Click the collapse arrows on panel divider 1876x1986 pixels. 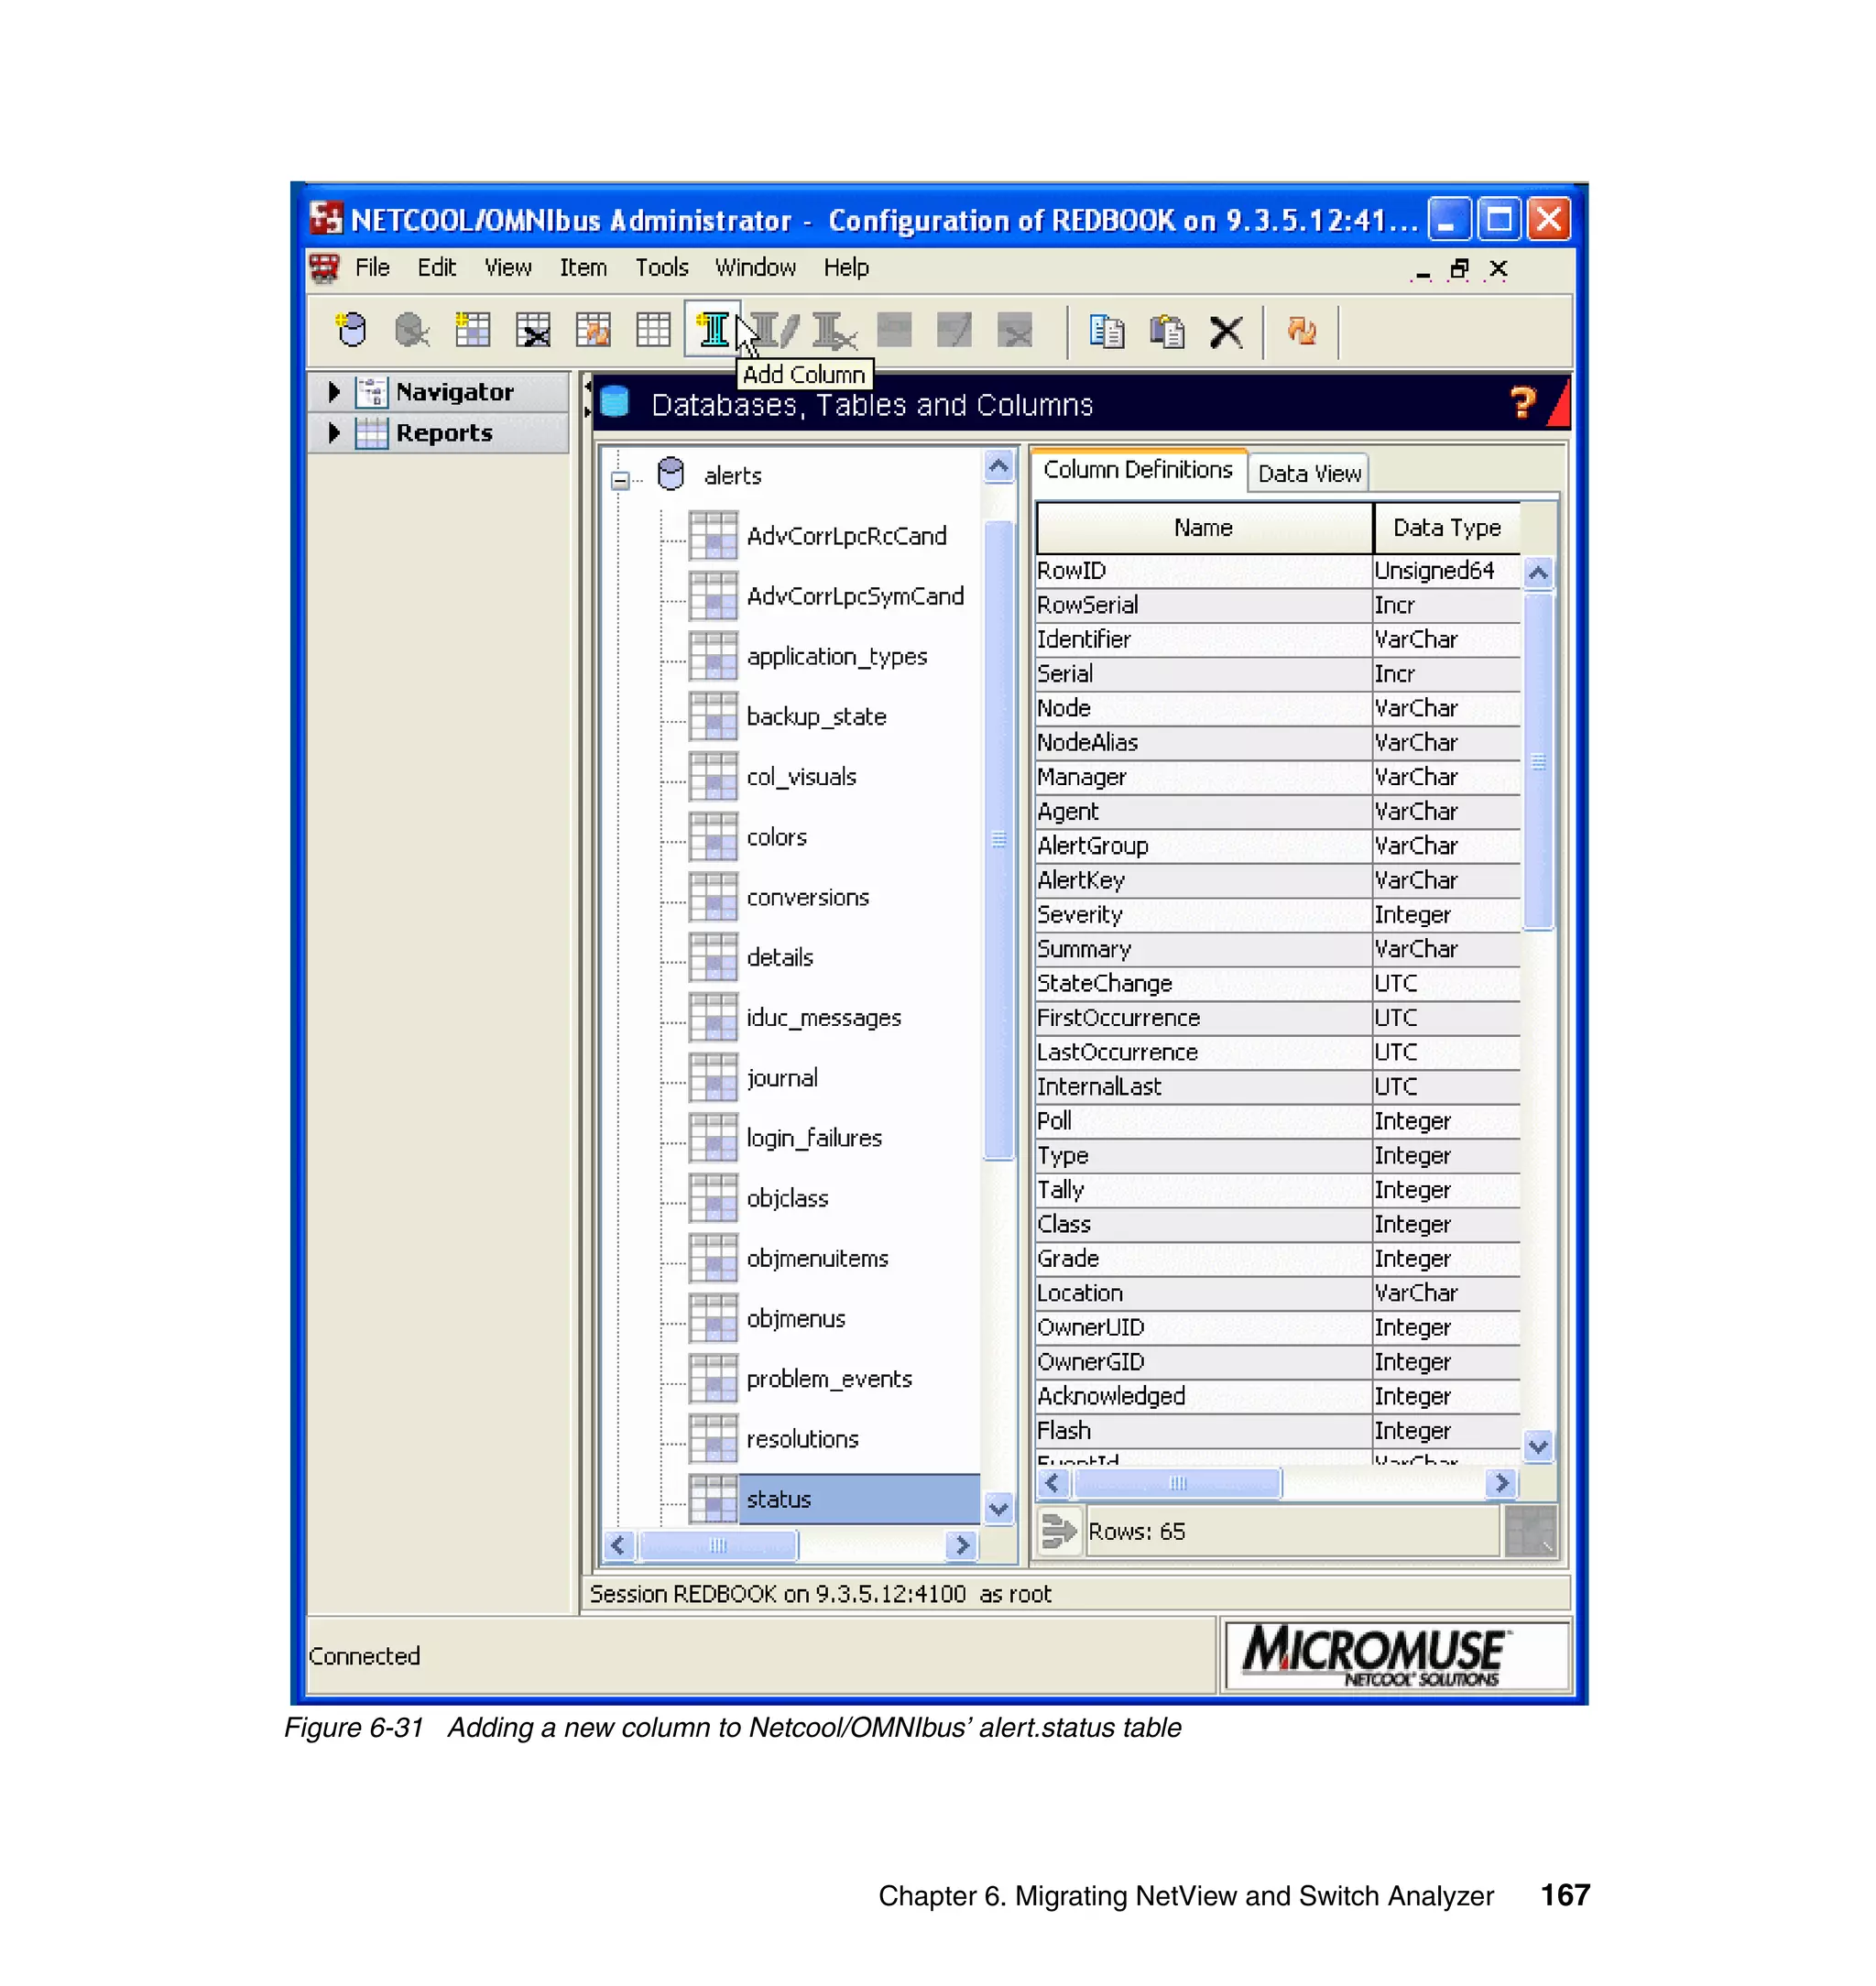(x=587, y=398)
